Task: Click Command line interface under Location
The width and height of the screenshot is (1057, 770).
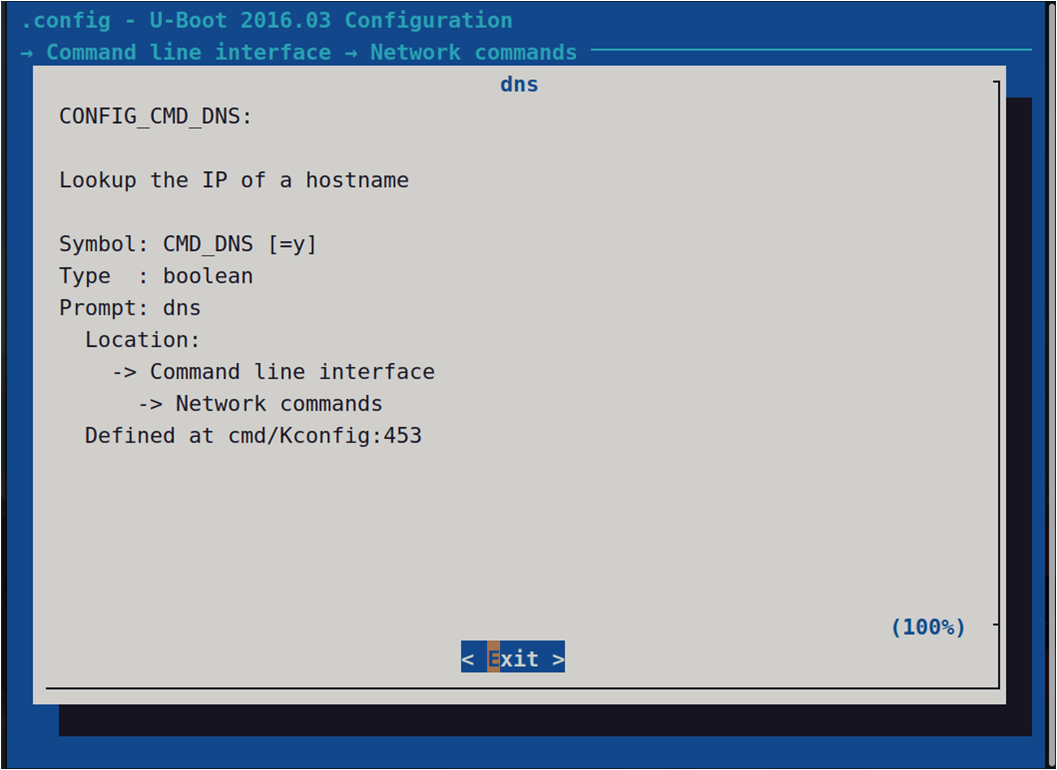Action: tap(292, 372)
